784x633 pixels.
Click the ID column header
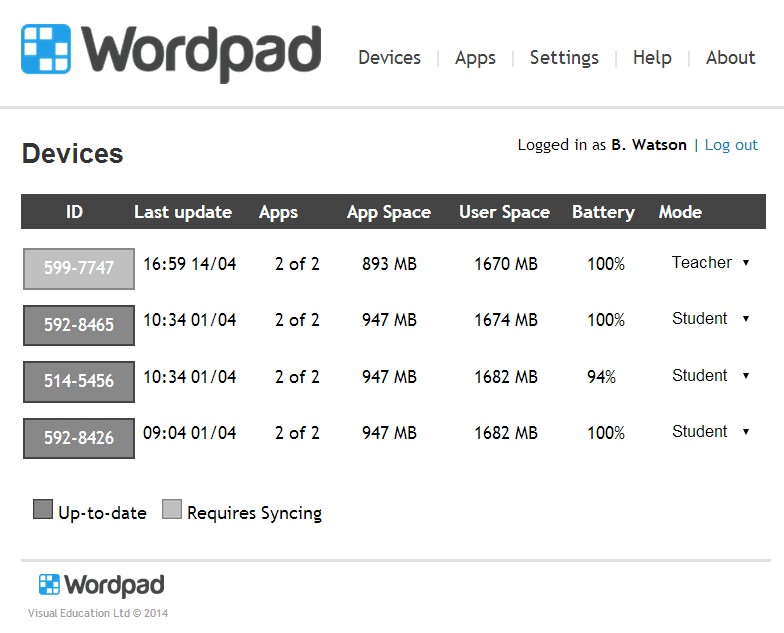point(74,212)
